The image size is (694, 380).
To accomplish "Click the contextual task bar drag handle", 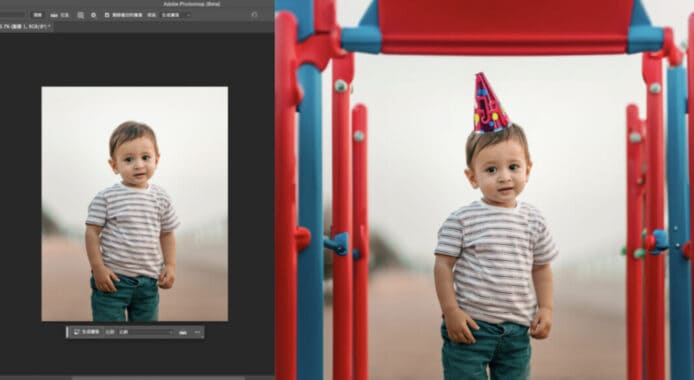I will (68, 332).
